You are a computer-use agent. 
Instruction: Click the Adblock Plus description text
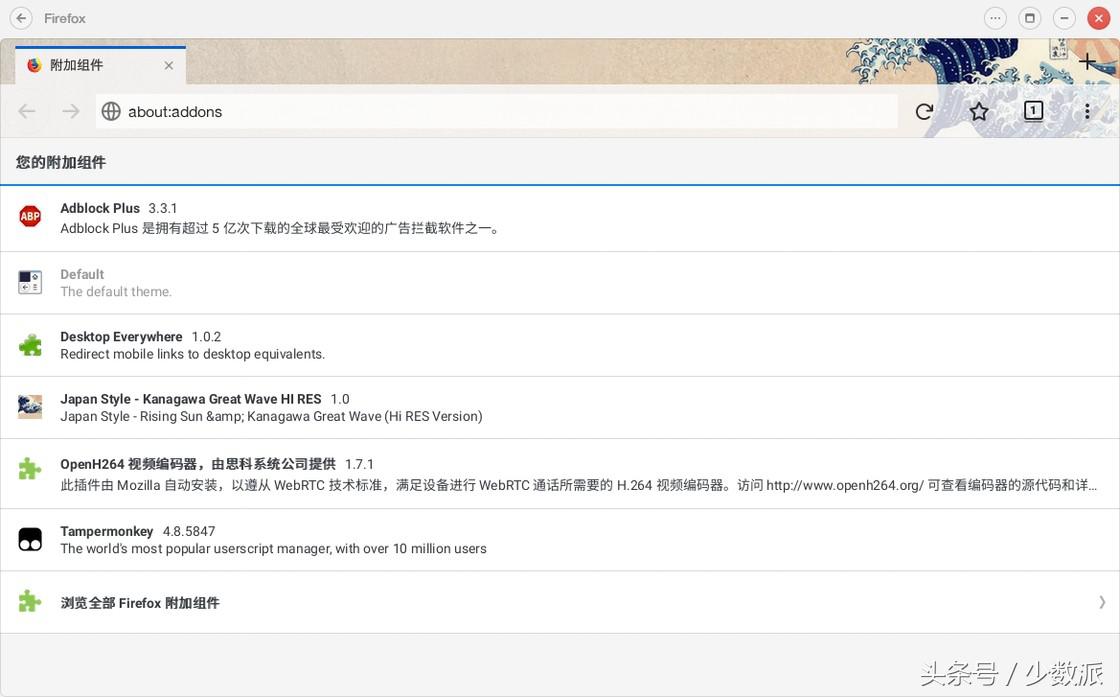(280, 229)
